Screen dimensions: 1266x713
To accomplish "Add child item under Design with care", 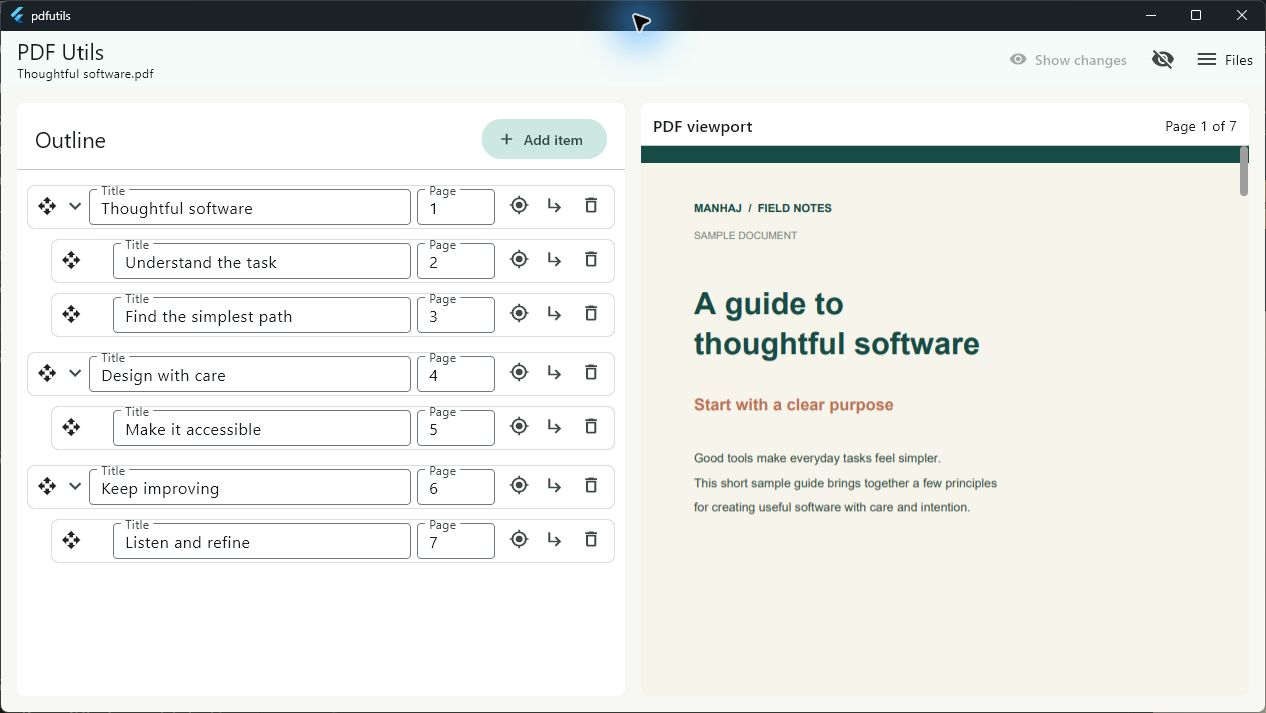I will (554, 373).
